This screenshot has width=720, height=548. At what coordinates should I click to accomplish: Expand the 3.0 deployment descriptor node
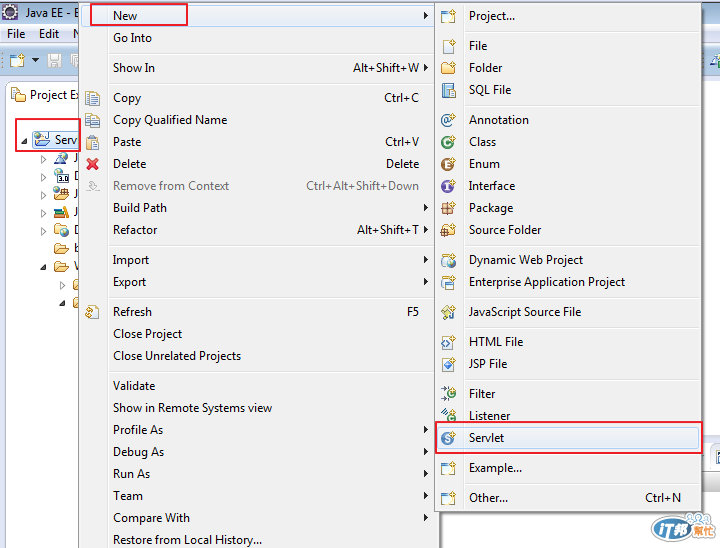pyautogui.click(x=44, y=177)
